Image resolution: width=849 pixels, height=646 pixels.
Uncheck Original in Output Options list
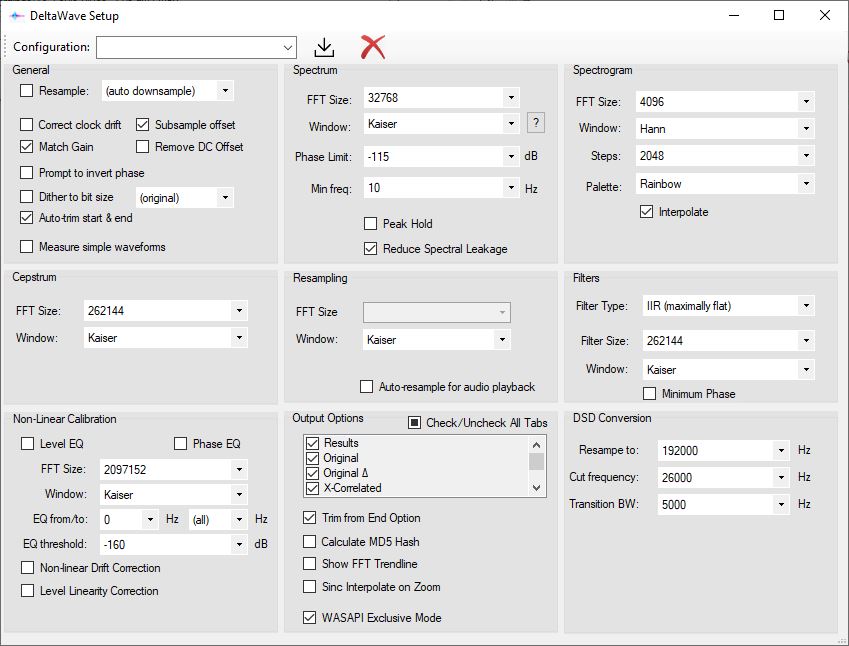click(x=312, y=458)
